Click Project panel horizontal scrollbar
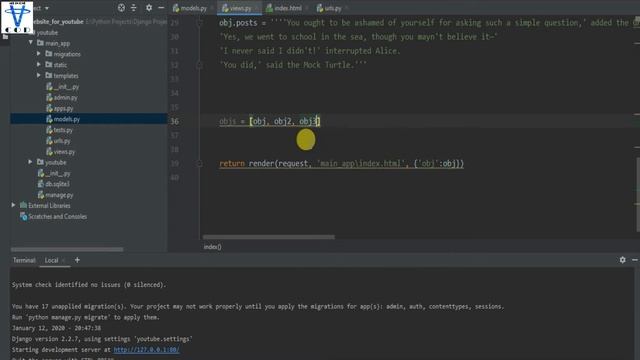640x360 pixels. click(67, 249)
